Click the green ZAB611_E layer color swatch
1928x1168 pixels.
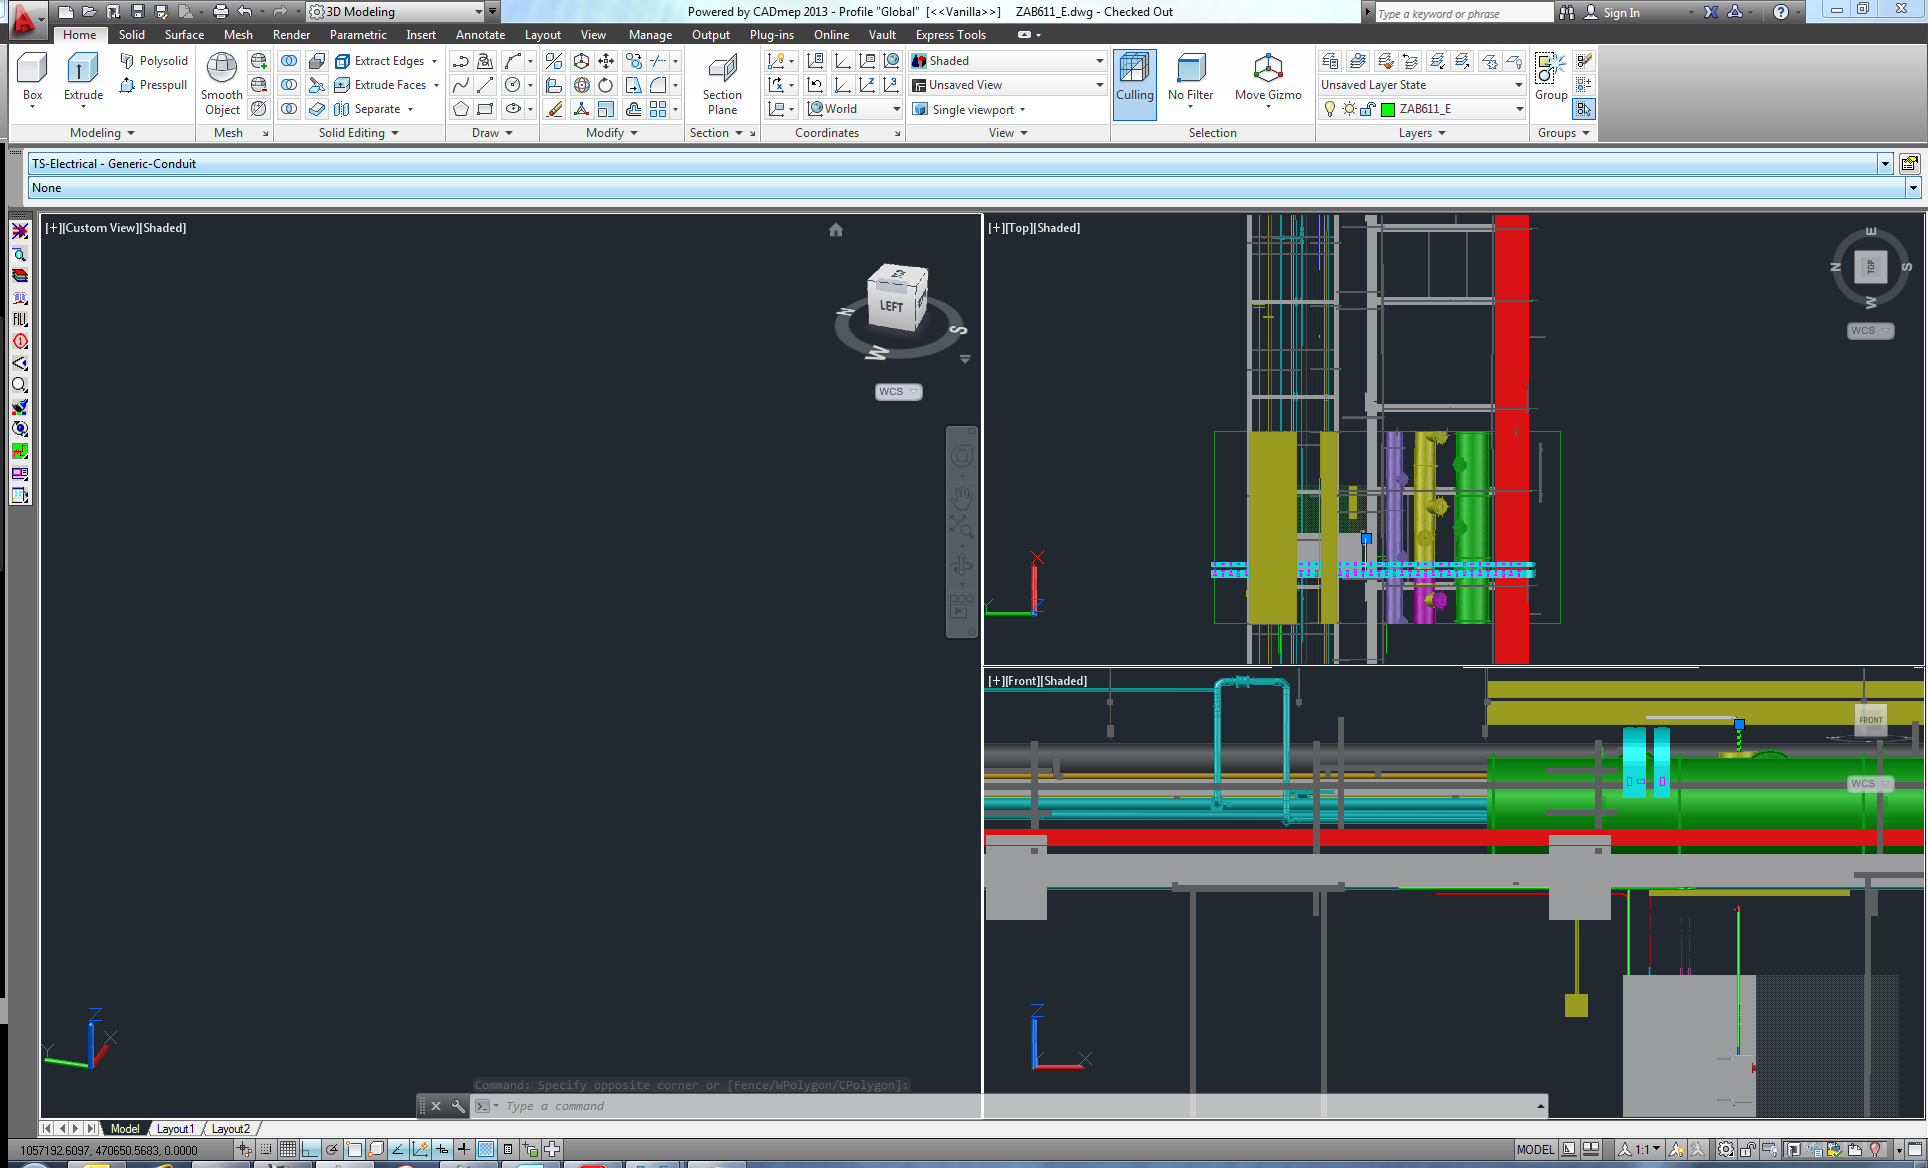pyautogui.click(x=1388, y=109)
